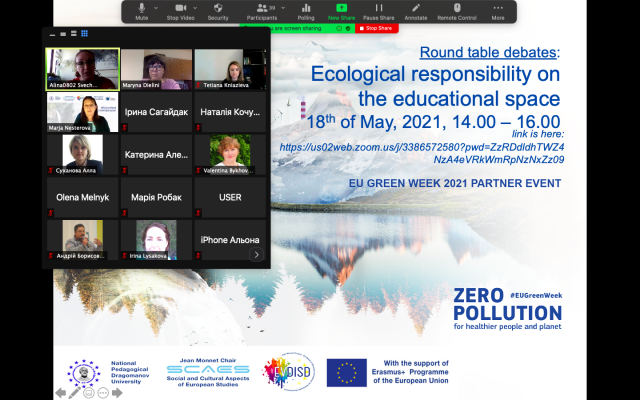This screenshot has height=400, width=640.
Task: Stop Video using the camera icon
Action: click(x=180, y=11)
